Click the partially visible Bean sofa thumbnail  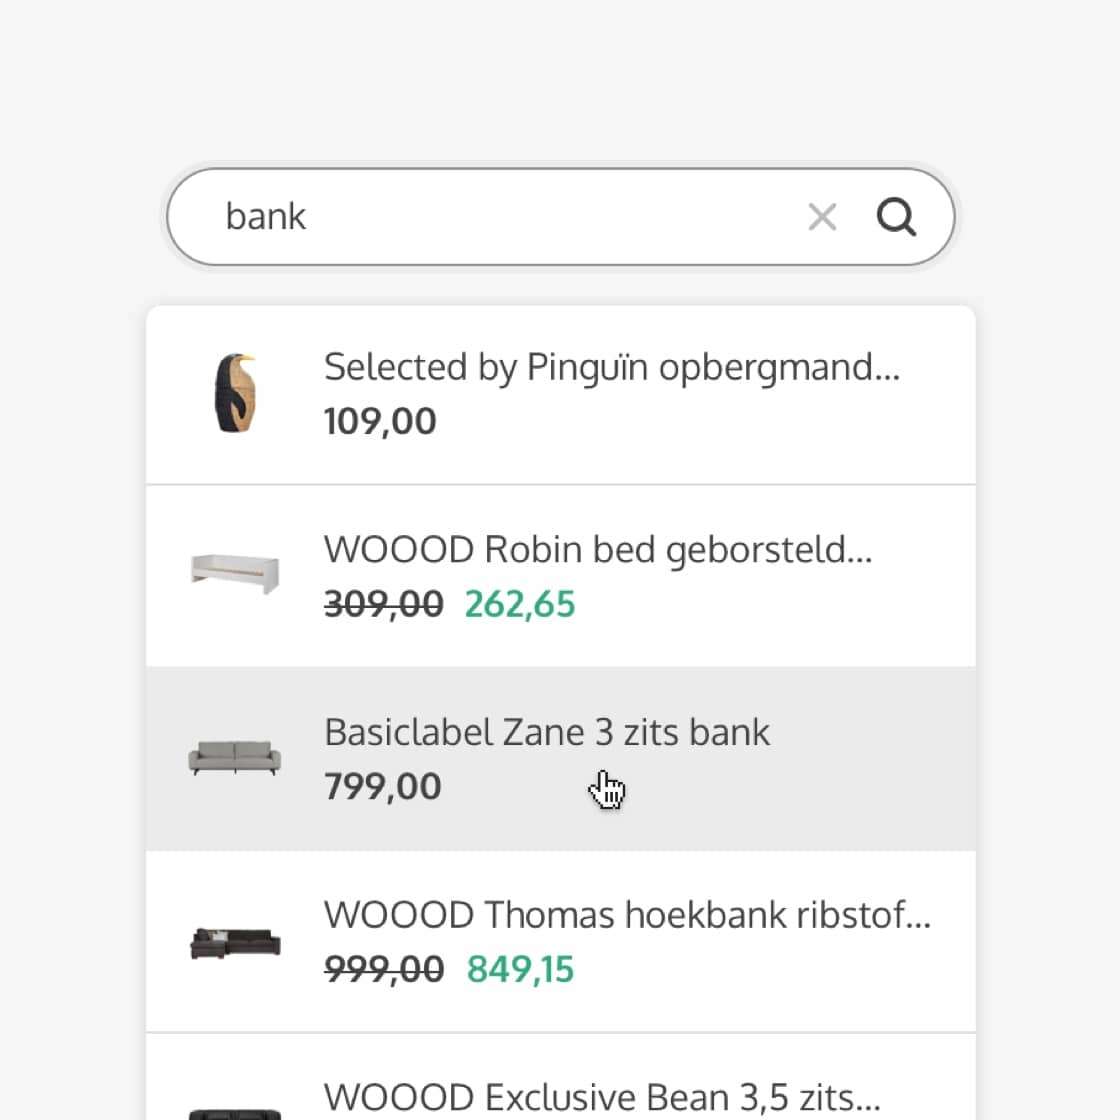(235, 1112)
